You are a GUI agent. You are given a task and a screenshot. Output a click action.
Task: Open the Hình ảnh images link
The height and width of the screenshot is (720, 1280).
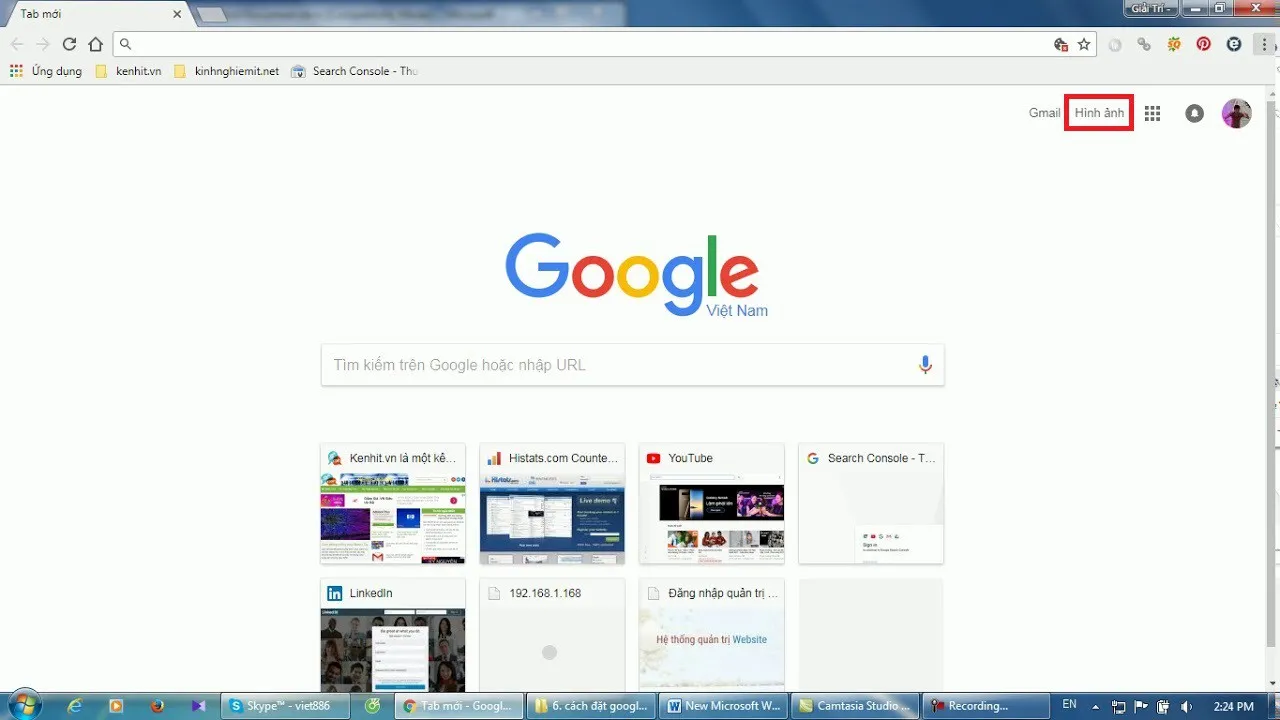[1099, 113]
